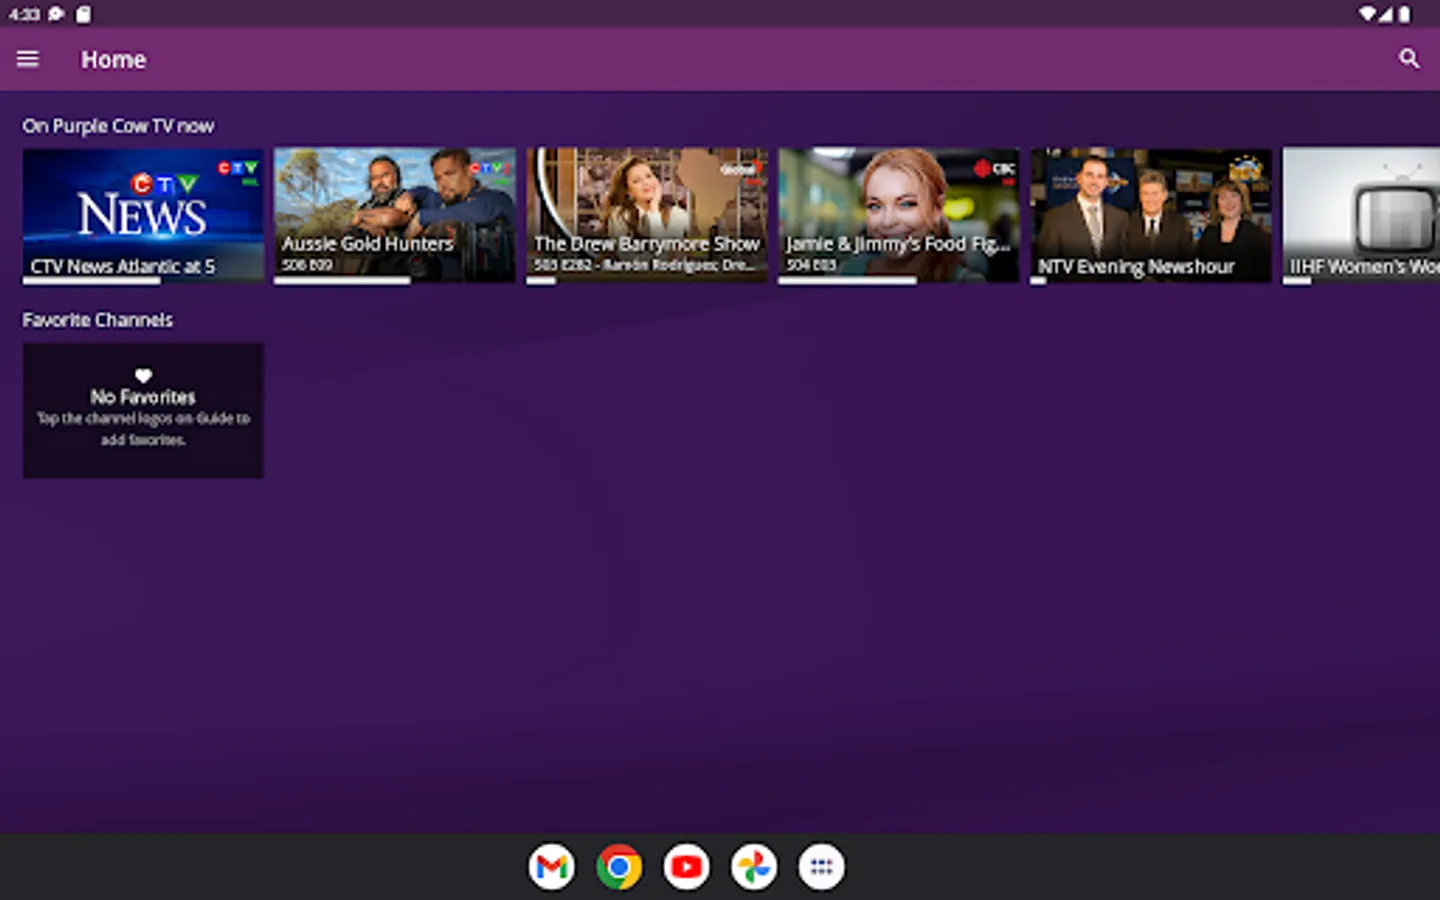Click the progress bar under CTV News Atlantic
This screenshot has height=900, width=1440.
[143, 281]
